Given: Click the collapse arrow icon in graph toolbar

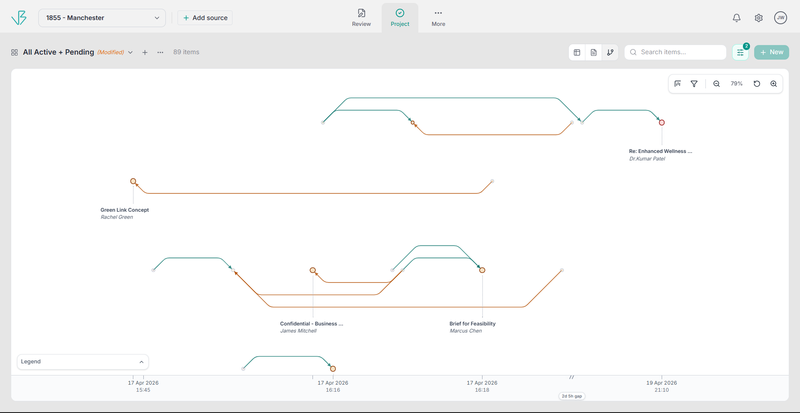Looking at the screenshot, I should [x=678, y=84].
